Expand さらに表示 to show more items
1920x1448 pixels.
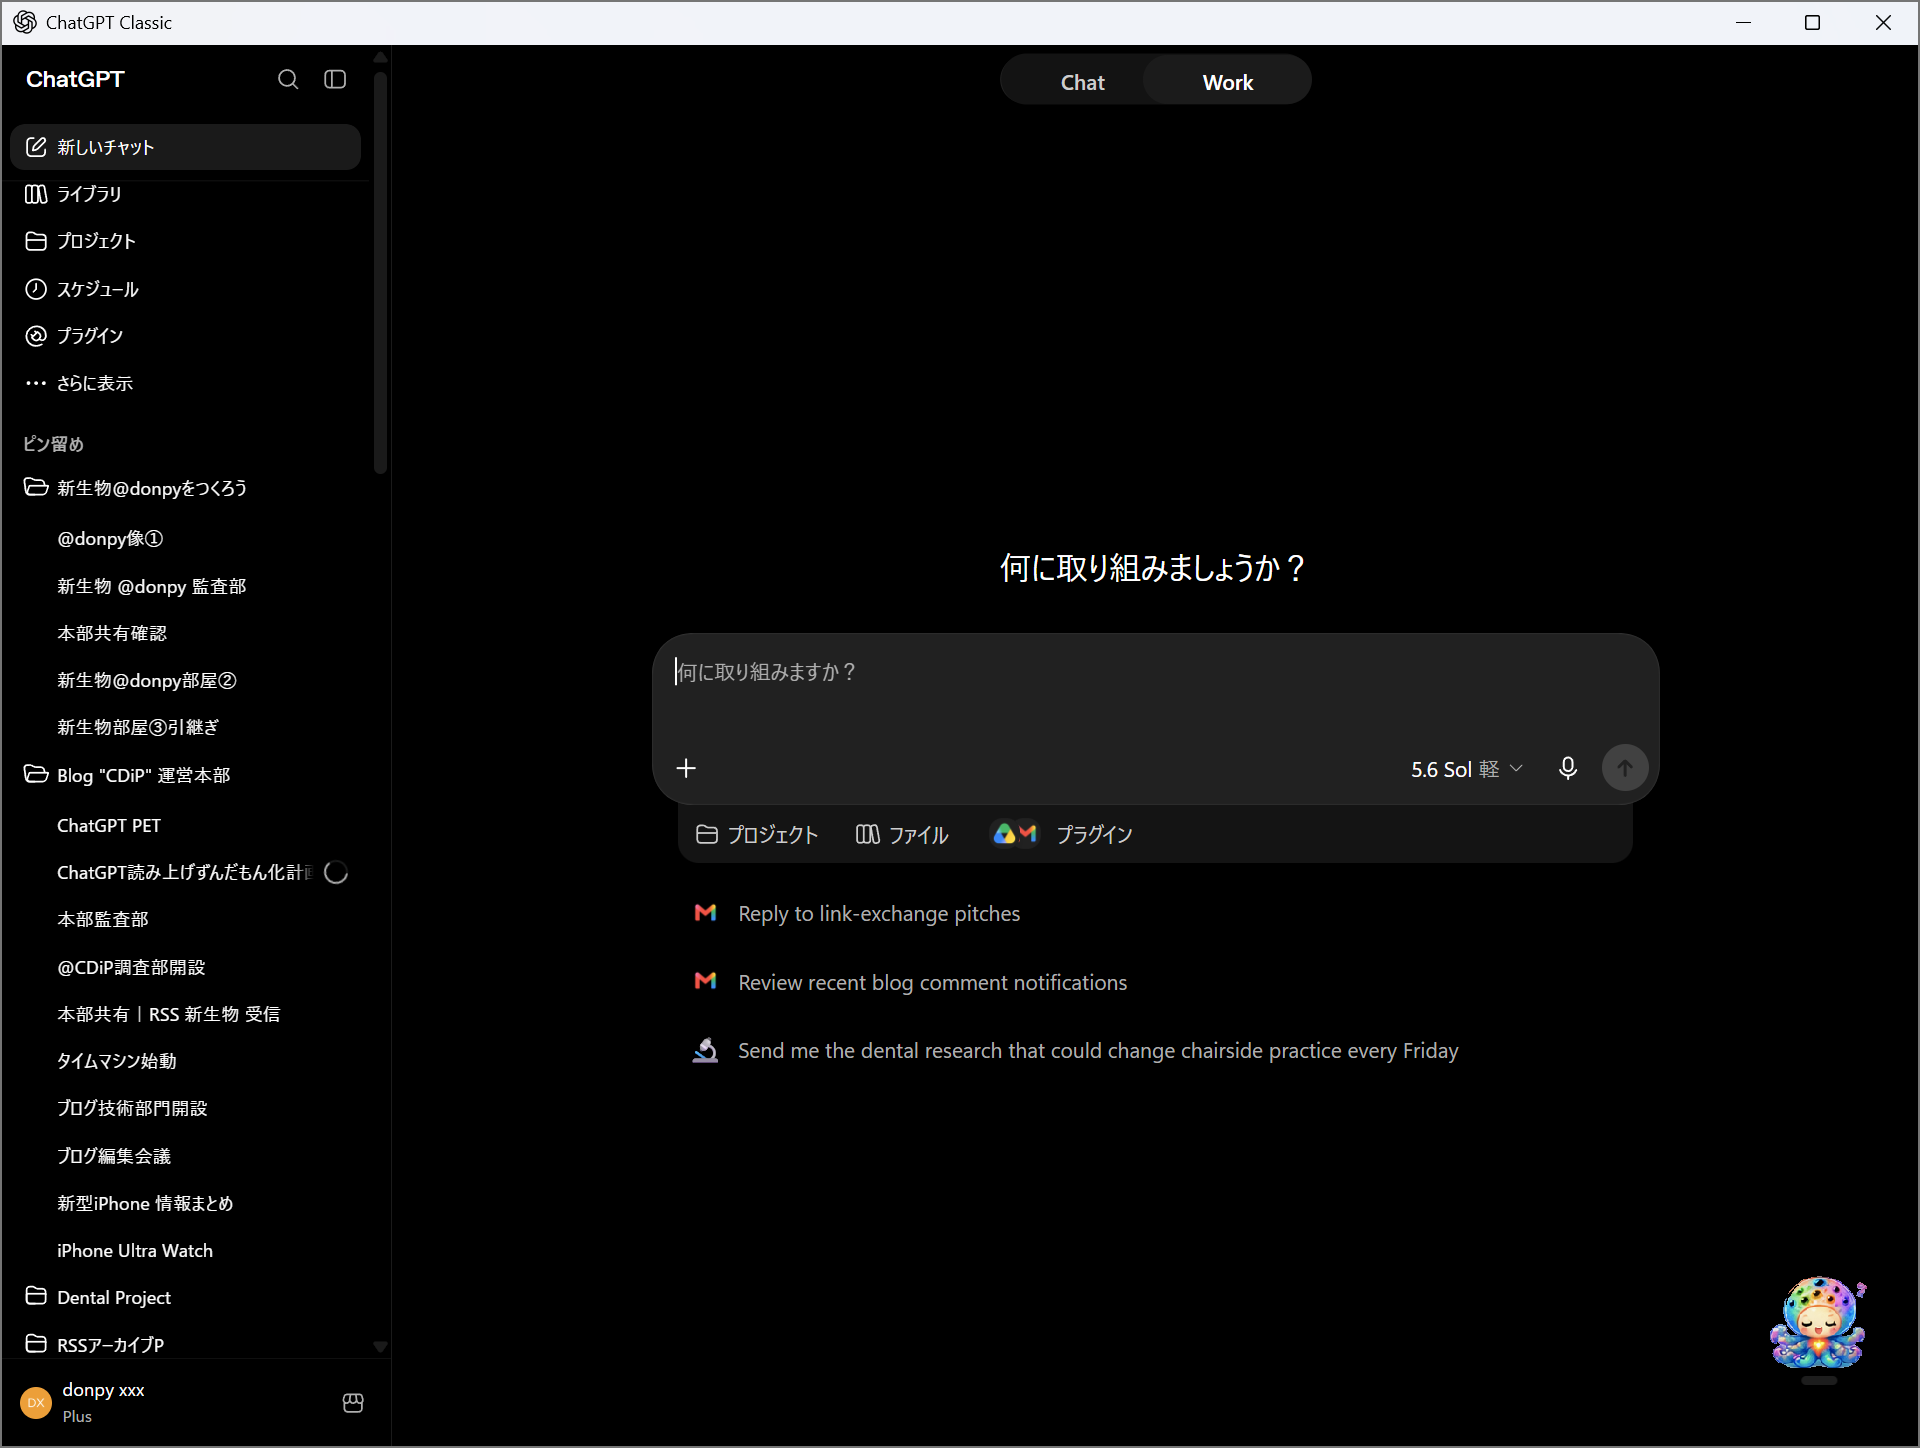(185, 383)
